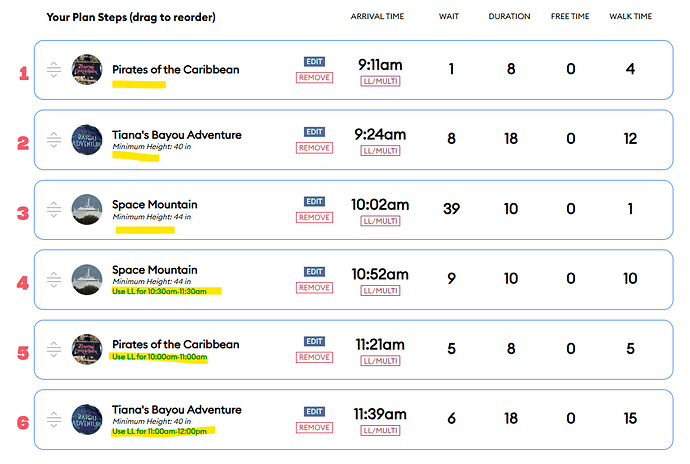
Task: Click the Space Mountain thumbnail in the 10:52am step
Action: click(88, 280)
